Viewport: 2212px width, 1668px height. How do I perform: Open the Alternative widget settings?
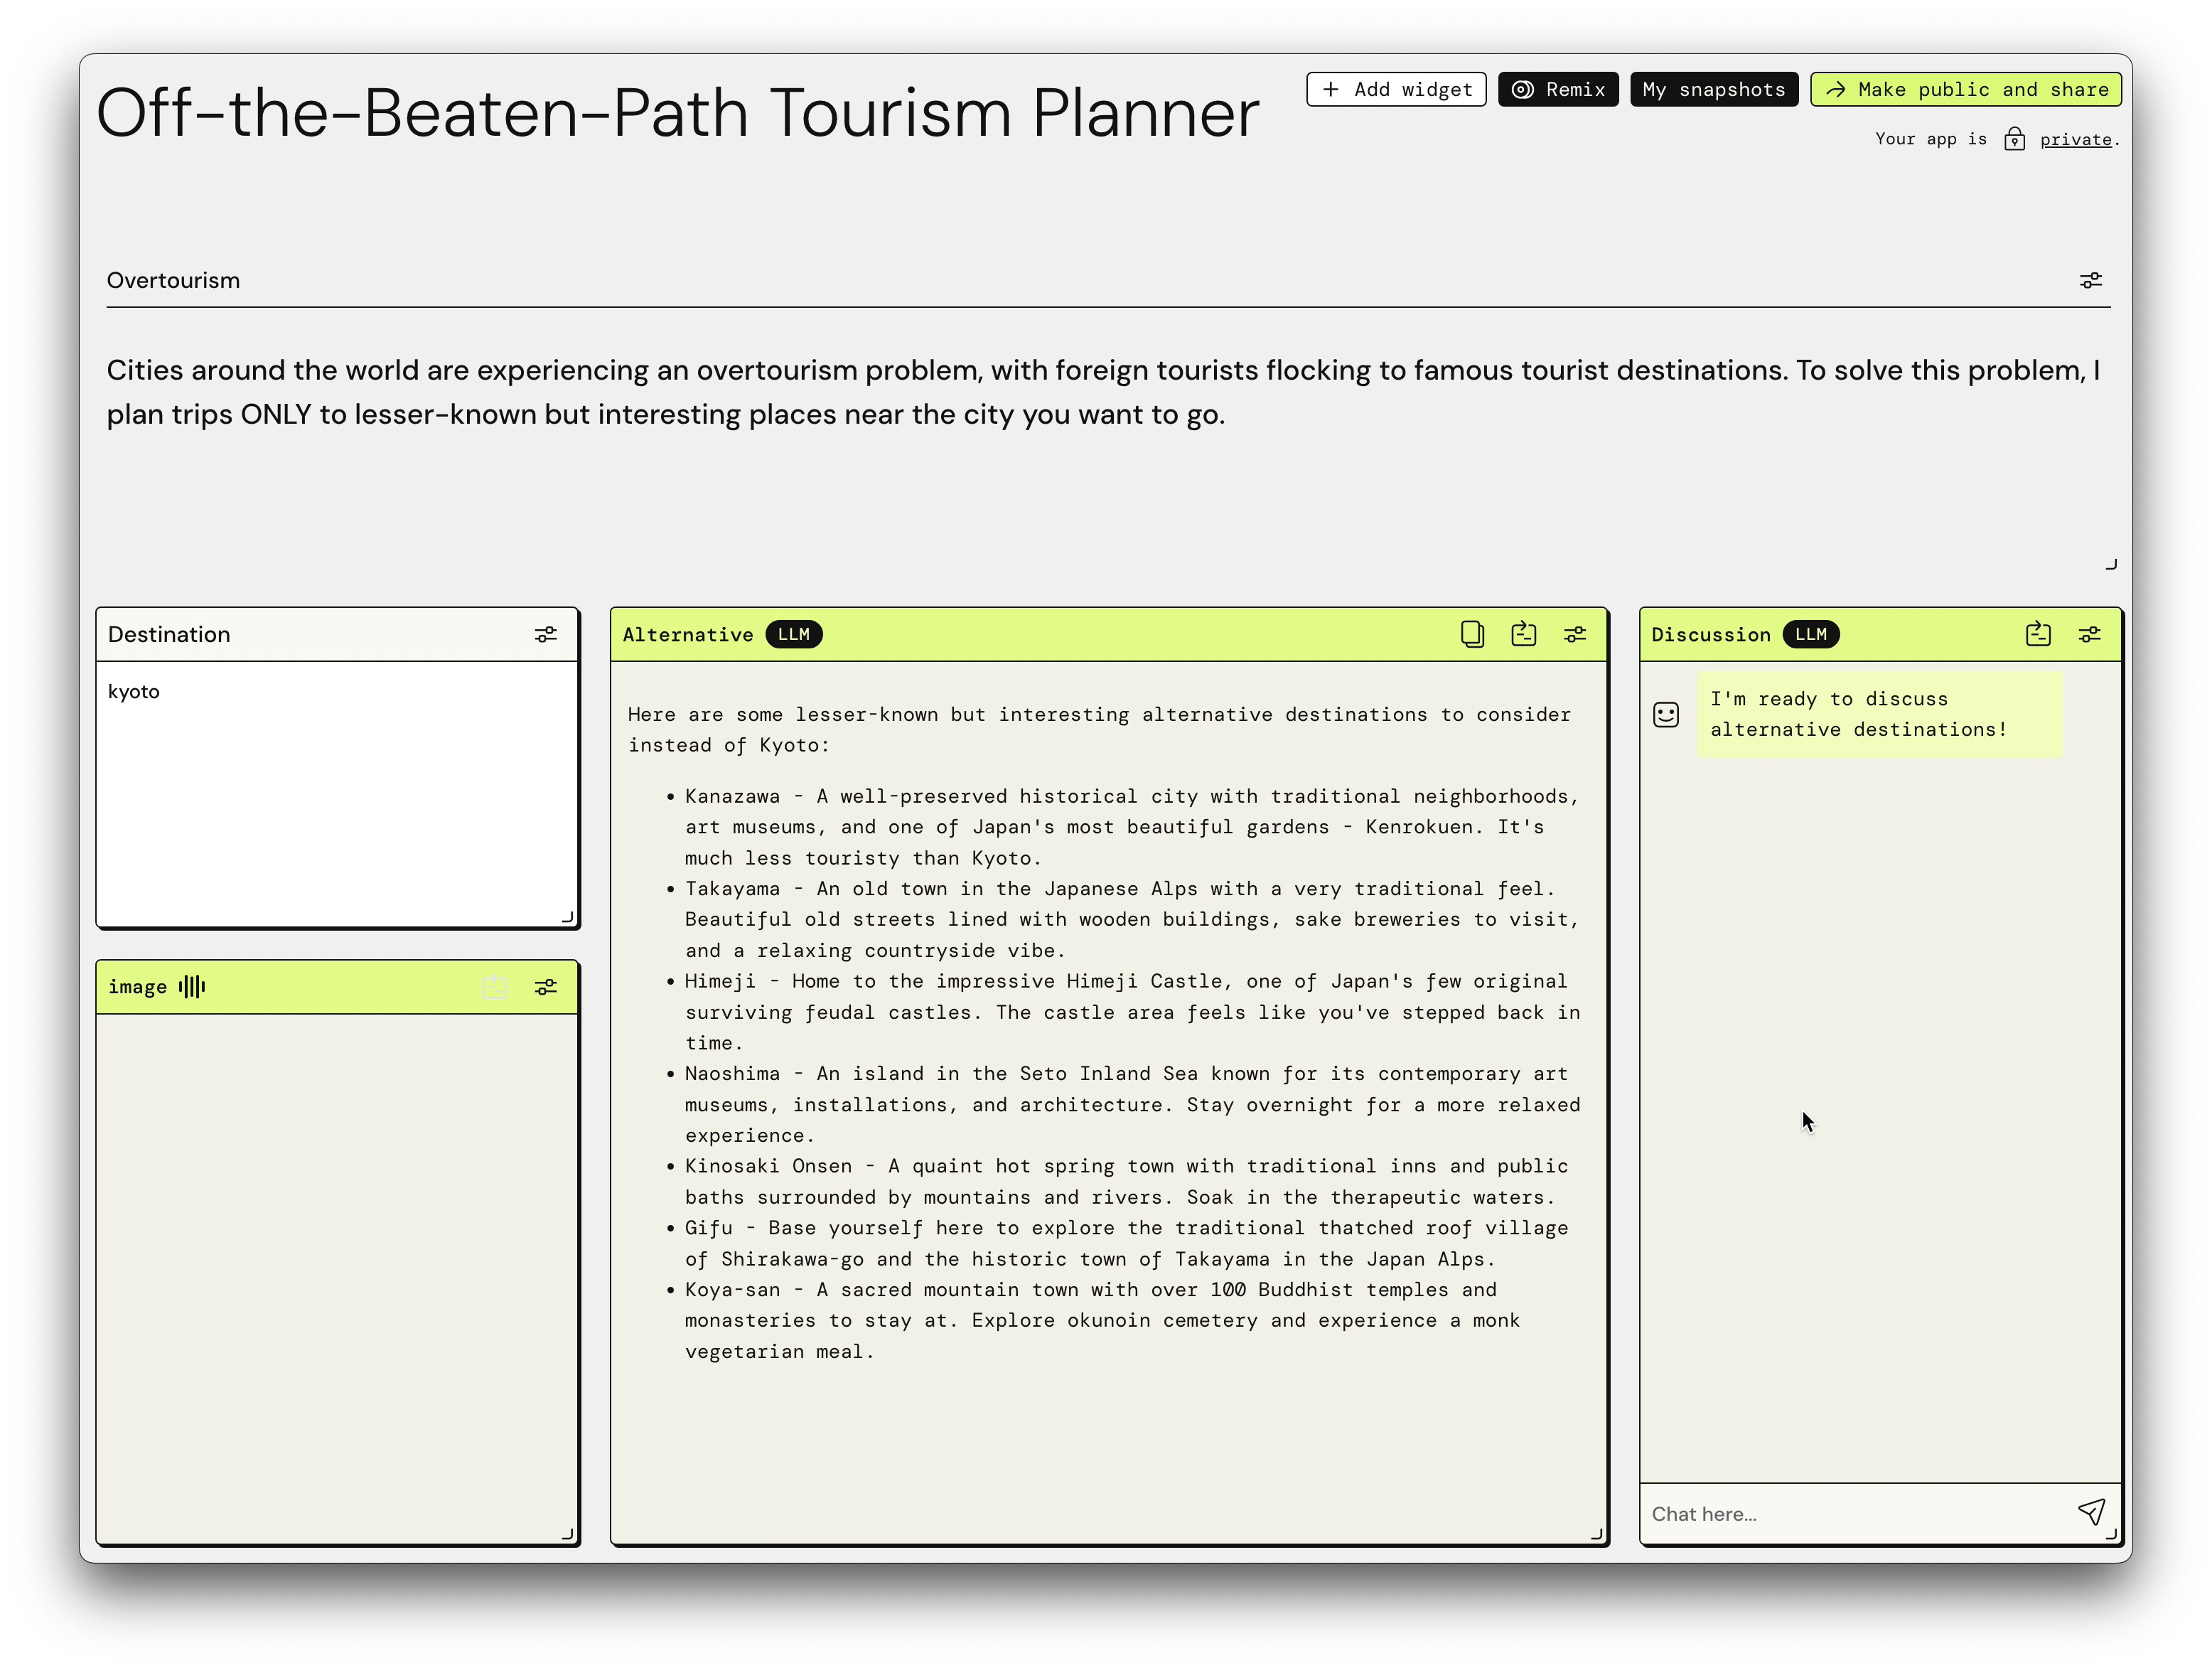coord(1575,634)
